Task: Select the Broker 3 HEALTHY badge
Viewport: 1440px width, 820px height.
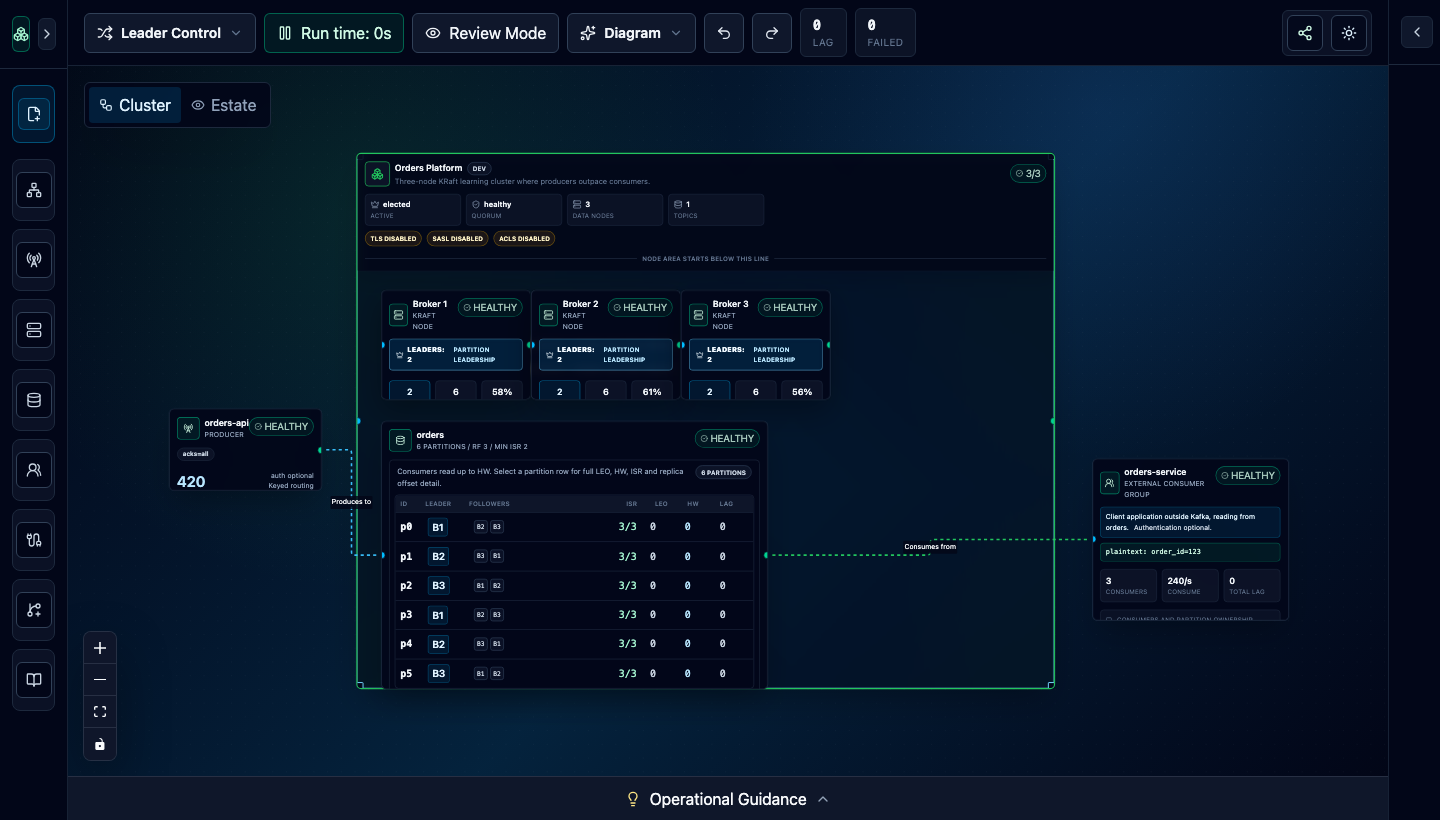Action: [790, 308]
